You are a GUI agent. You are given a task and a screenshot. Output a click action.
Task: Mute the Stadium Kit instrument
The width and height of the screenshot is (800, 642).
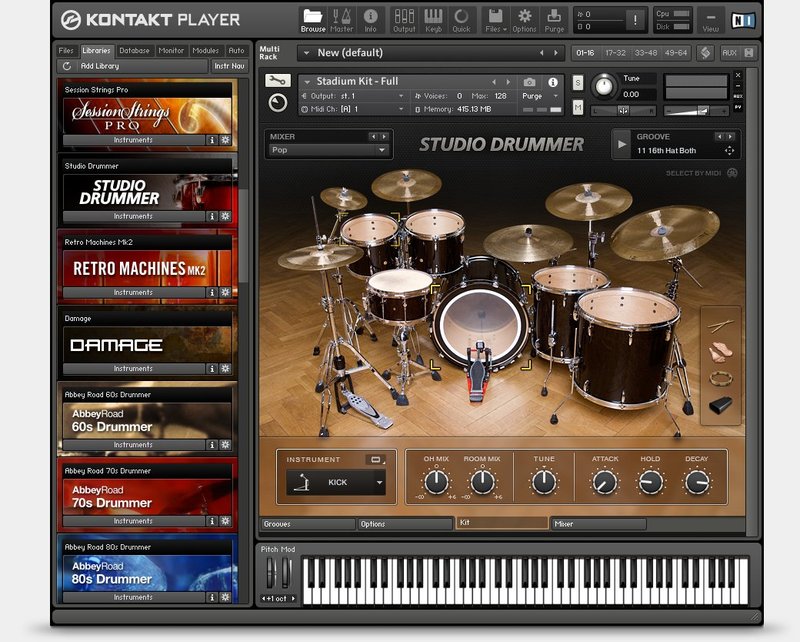(577, 105)
